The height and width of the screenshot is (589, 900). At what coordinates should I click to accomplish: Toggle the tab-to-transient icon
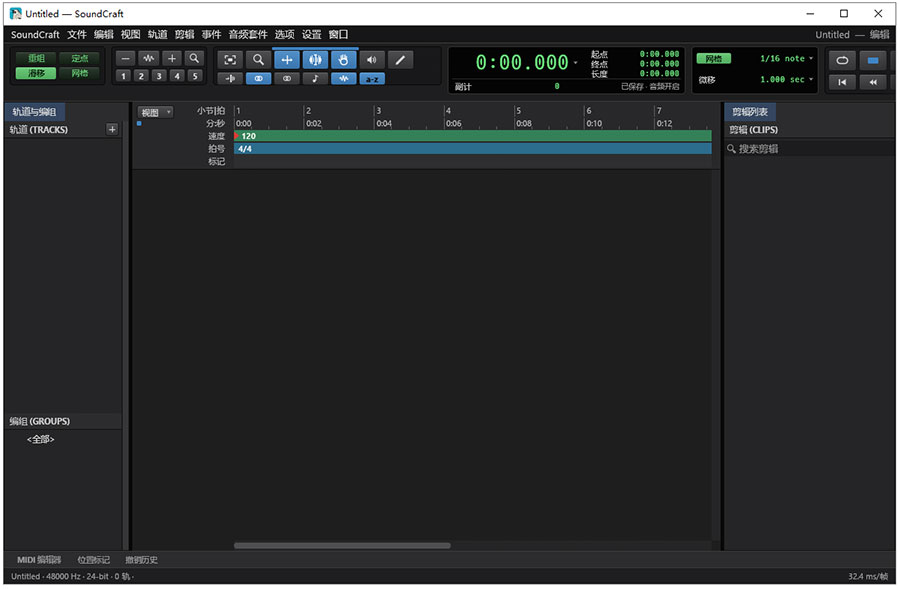pyautogui.click(x=230, y=79)
